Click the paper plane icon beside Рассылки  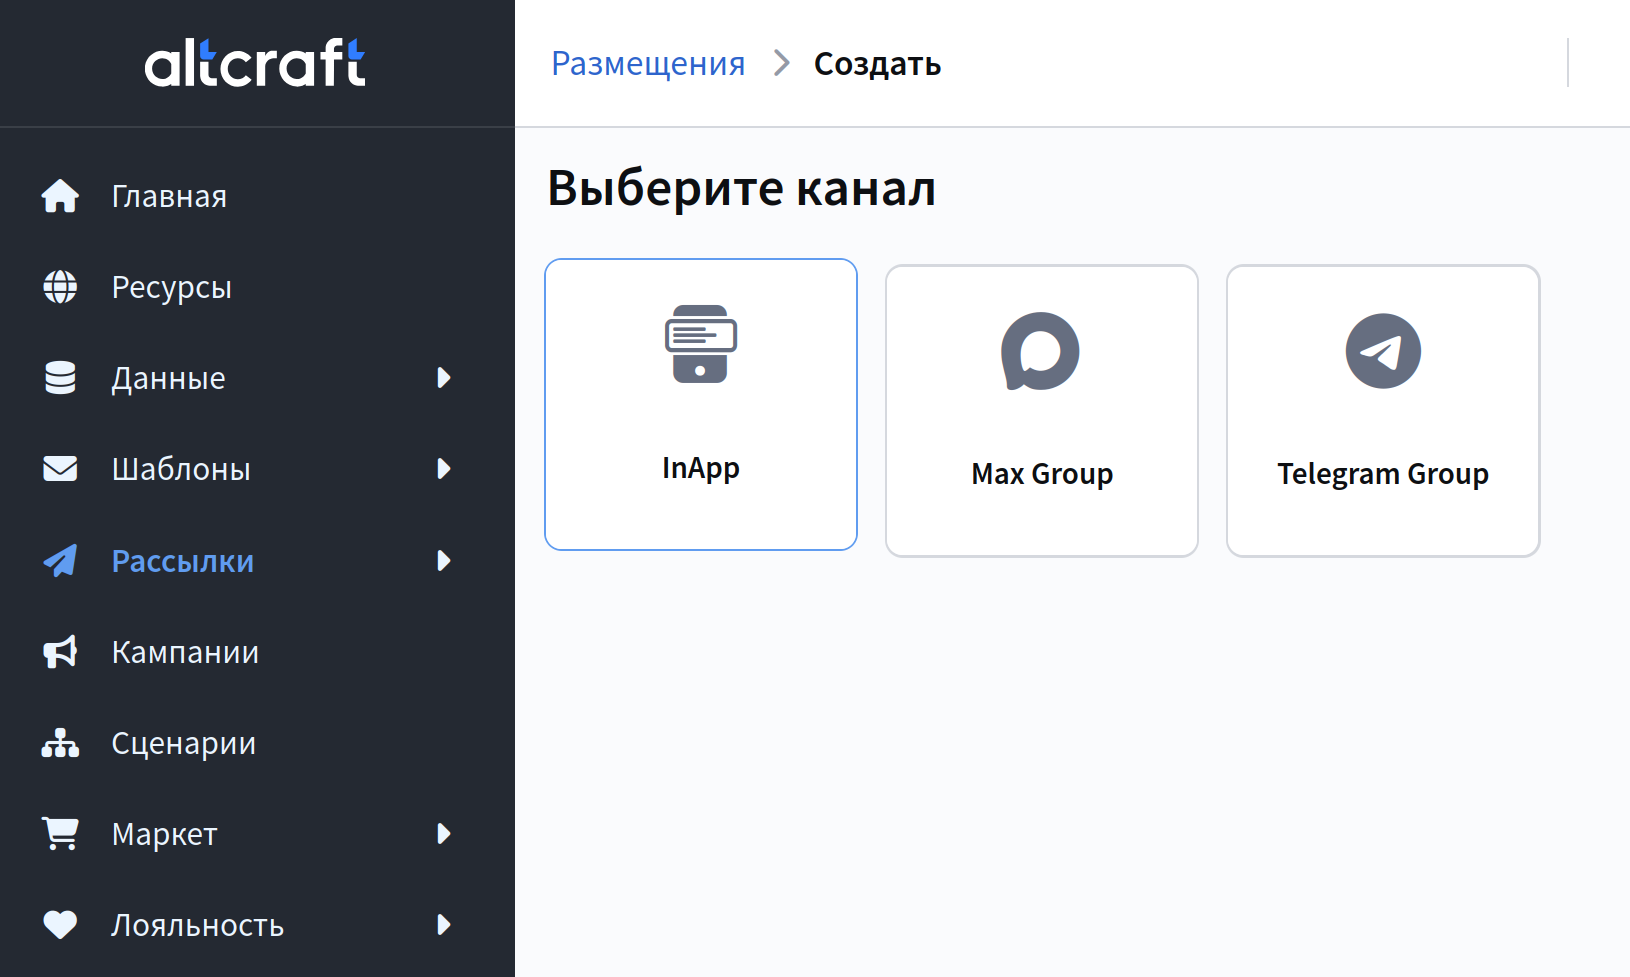pyautogui.click(x=60, y=561)
